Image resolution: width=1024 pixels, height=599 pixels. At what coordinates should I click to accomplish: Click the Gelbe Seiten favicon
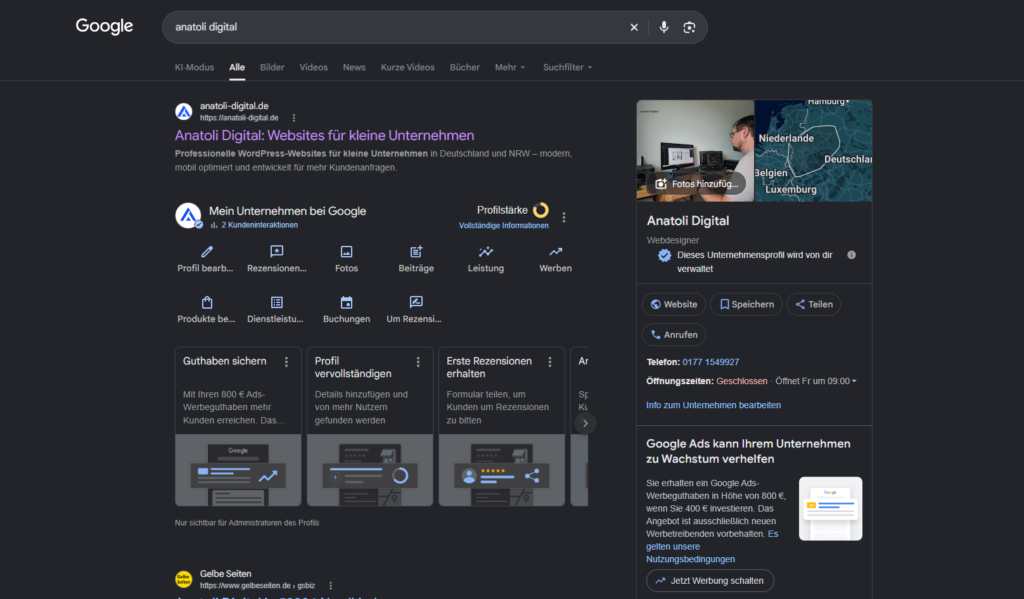184,579
